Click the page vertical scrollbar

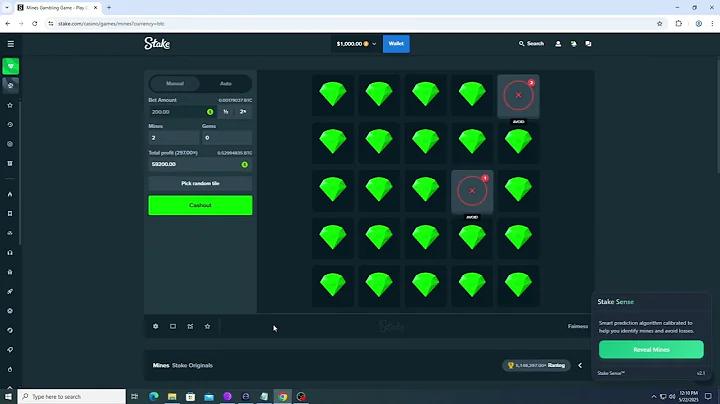(x=717, y=115)
